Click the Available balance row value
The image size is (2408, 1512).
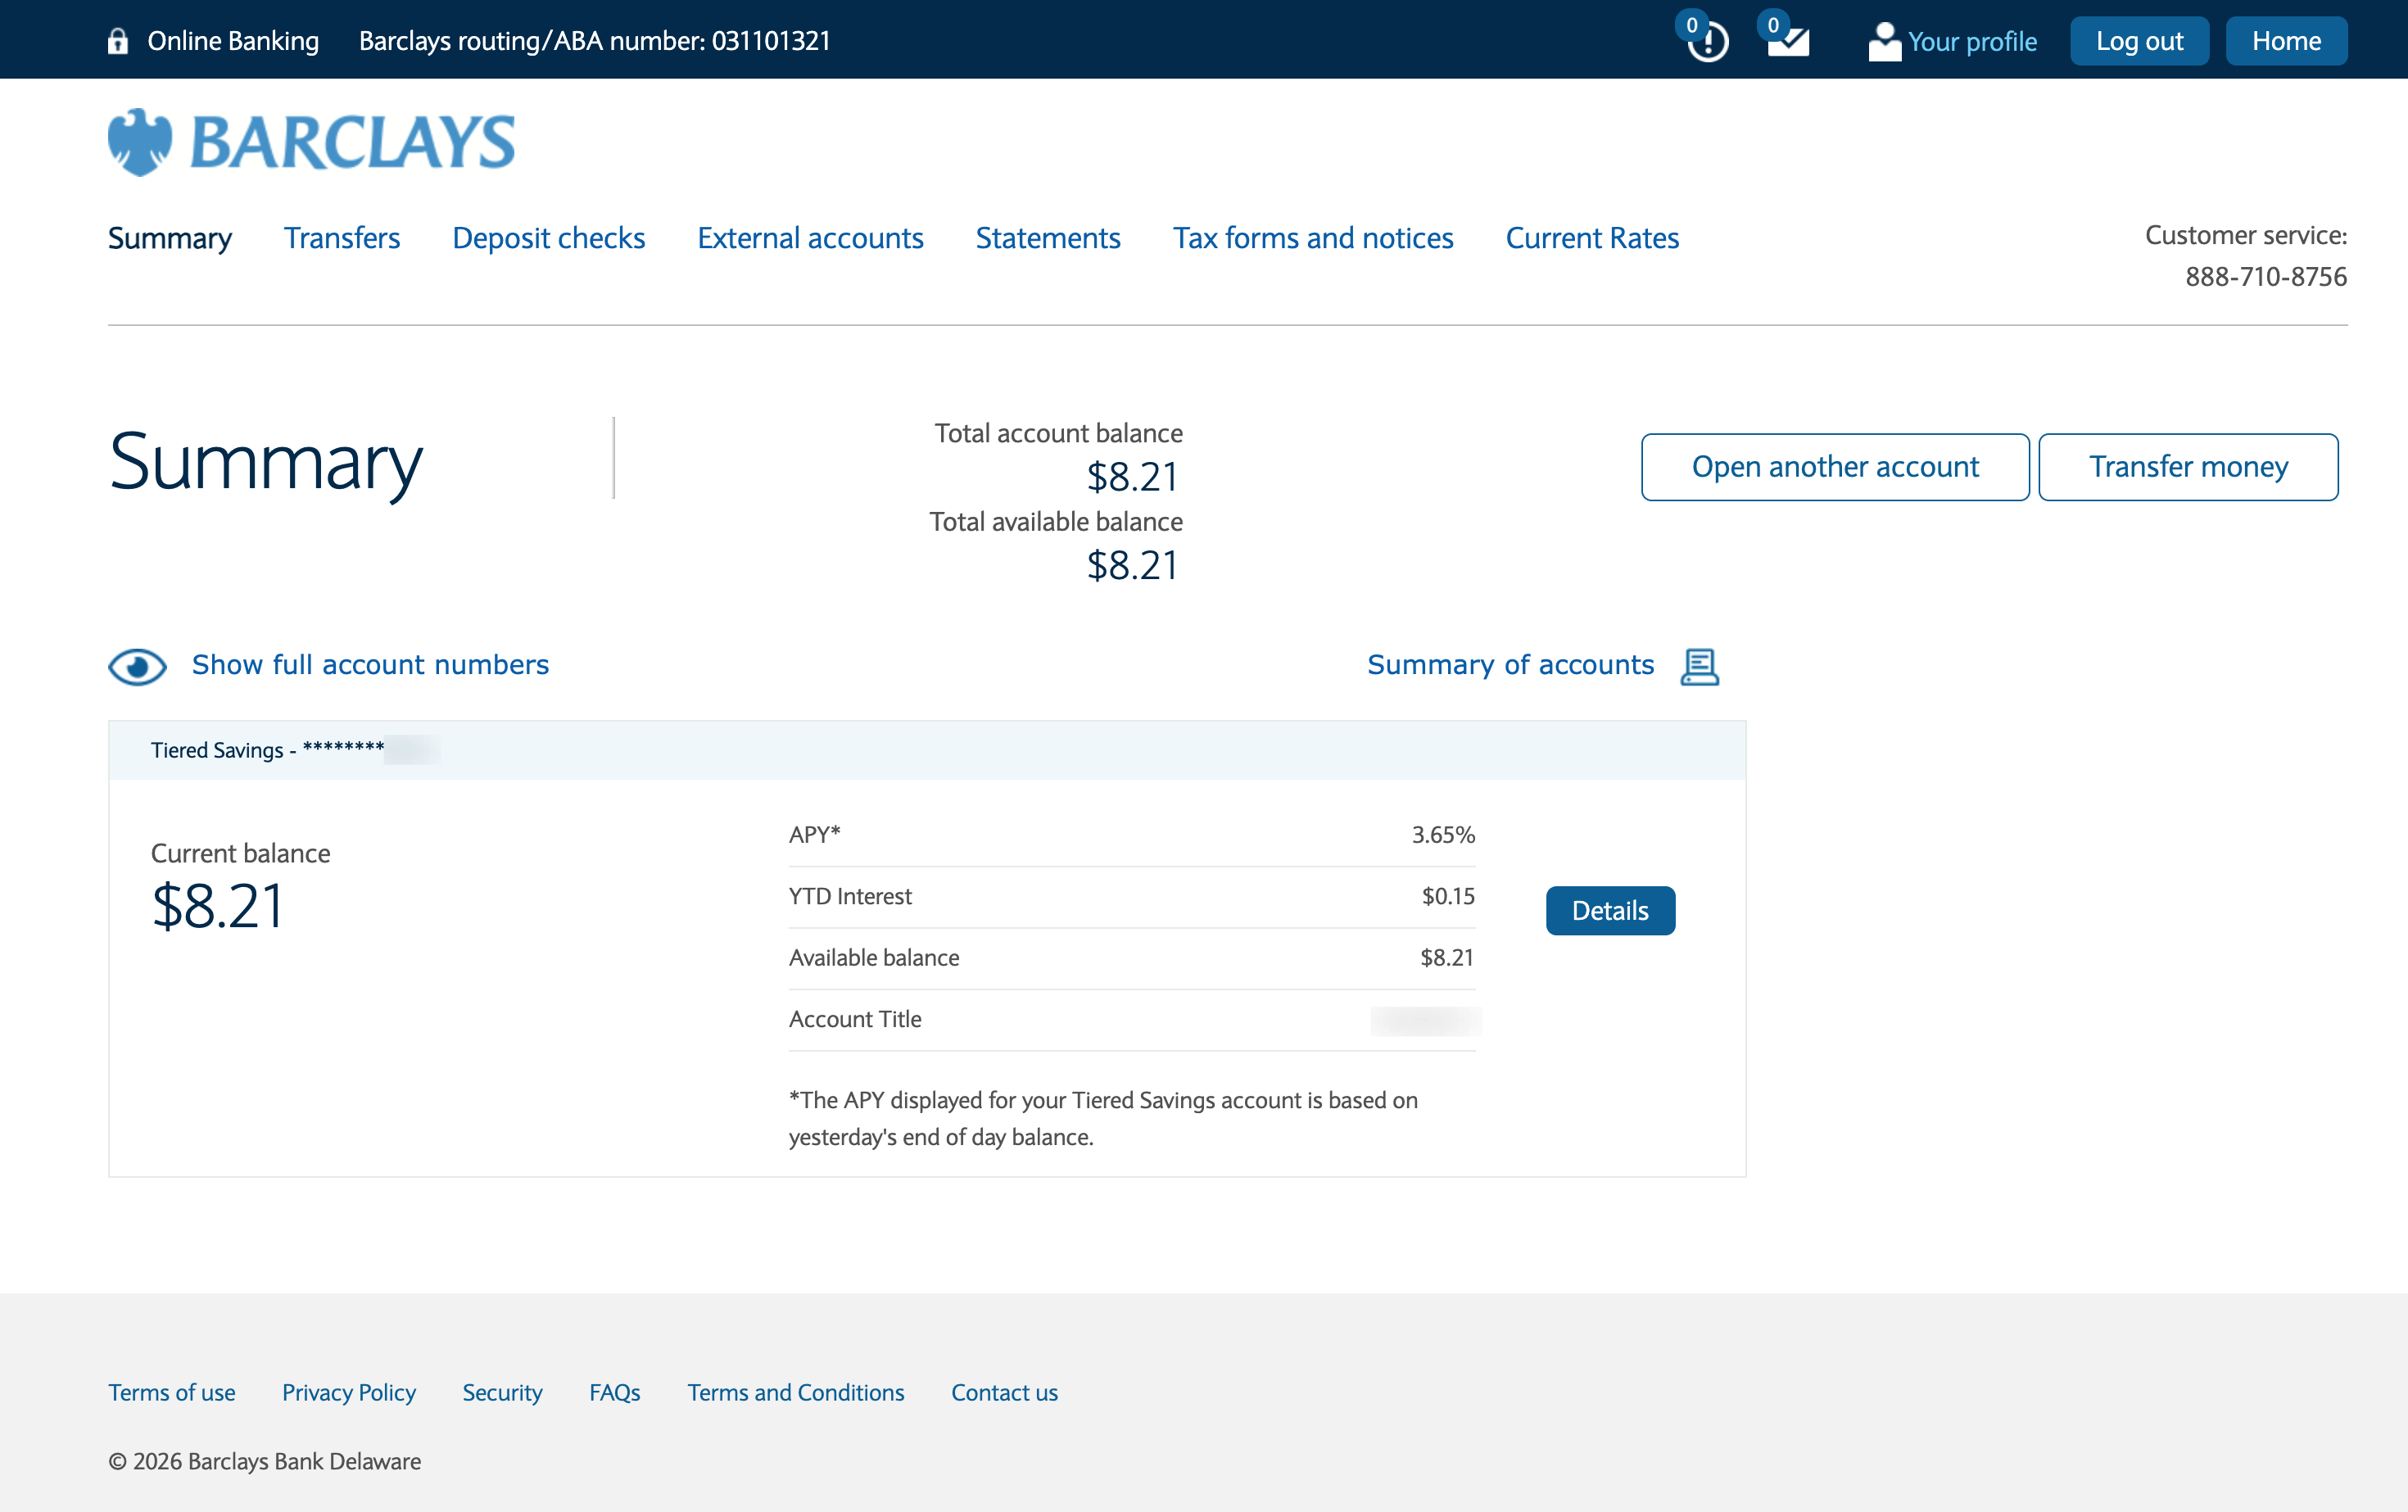pos(1447,958)
